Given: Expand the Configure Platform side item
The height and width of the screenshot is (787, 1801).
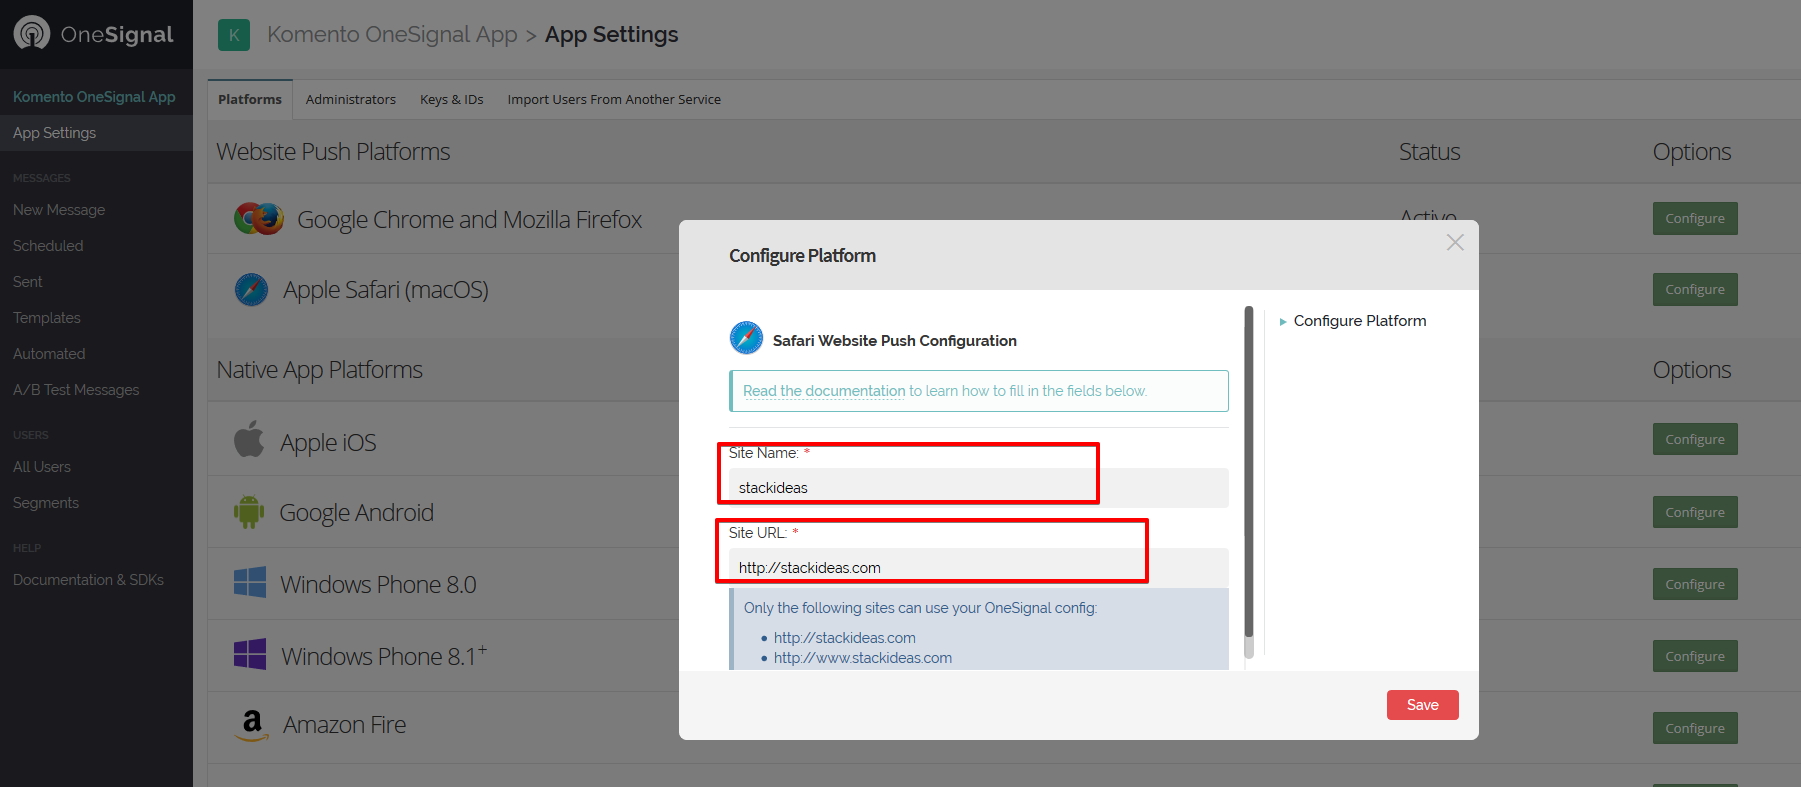Looking at the screenshot, I should pyautogui.click(x=1353, y=321).
